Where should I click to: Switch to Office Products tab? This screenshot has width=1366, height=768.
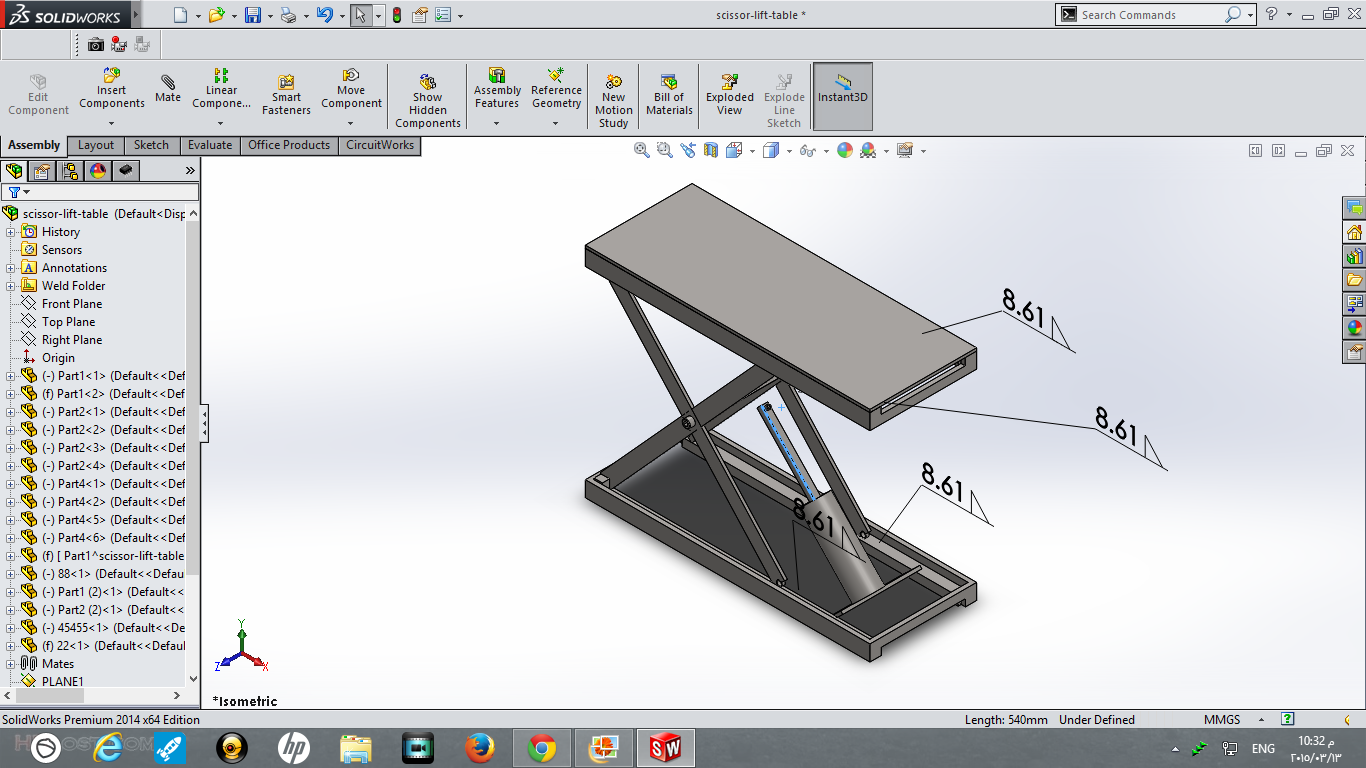tap(289, 145)
